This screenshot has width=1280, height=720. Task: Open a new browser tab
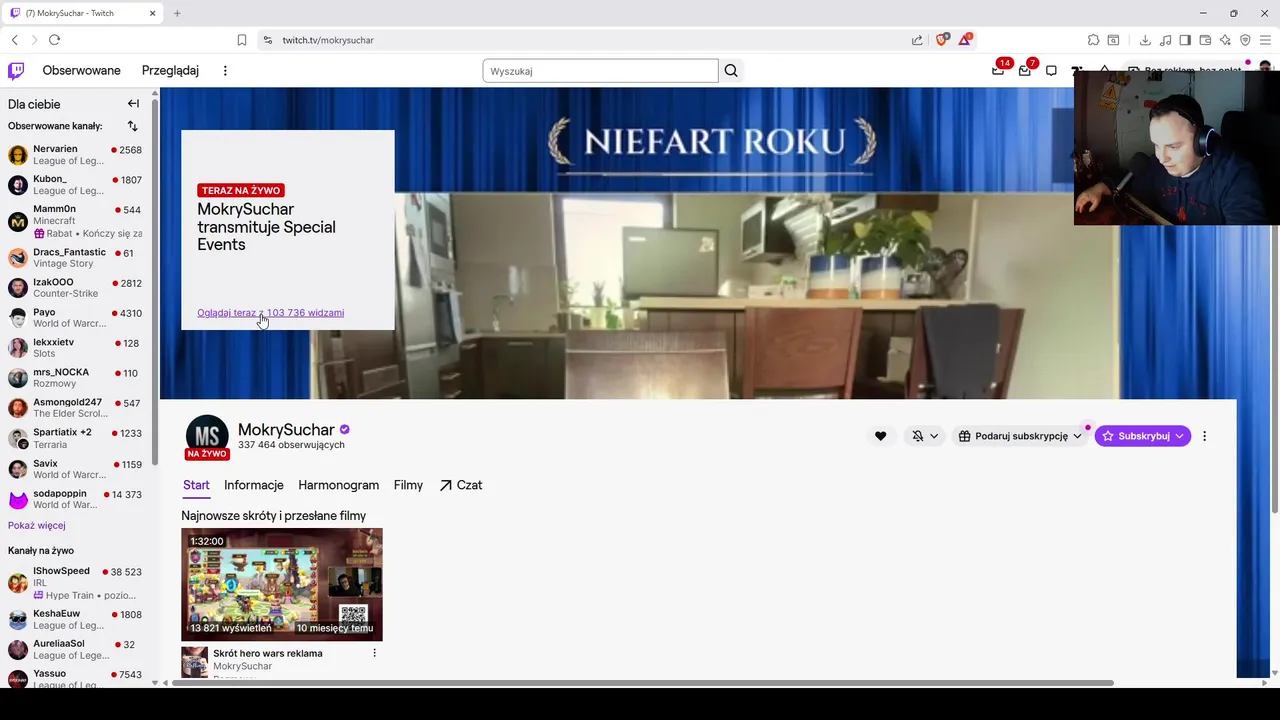click(177, 13)
